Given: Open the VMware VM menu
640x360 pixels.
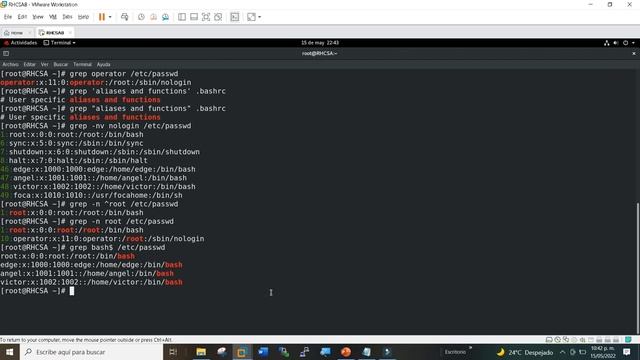Looking at the screenshot, I should 53,17.
